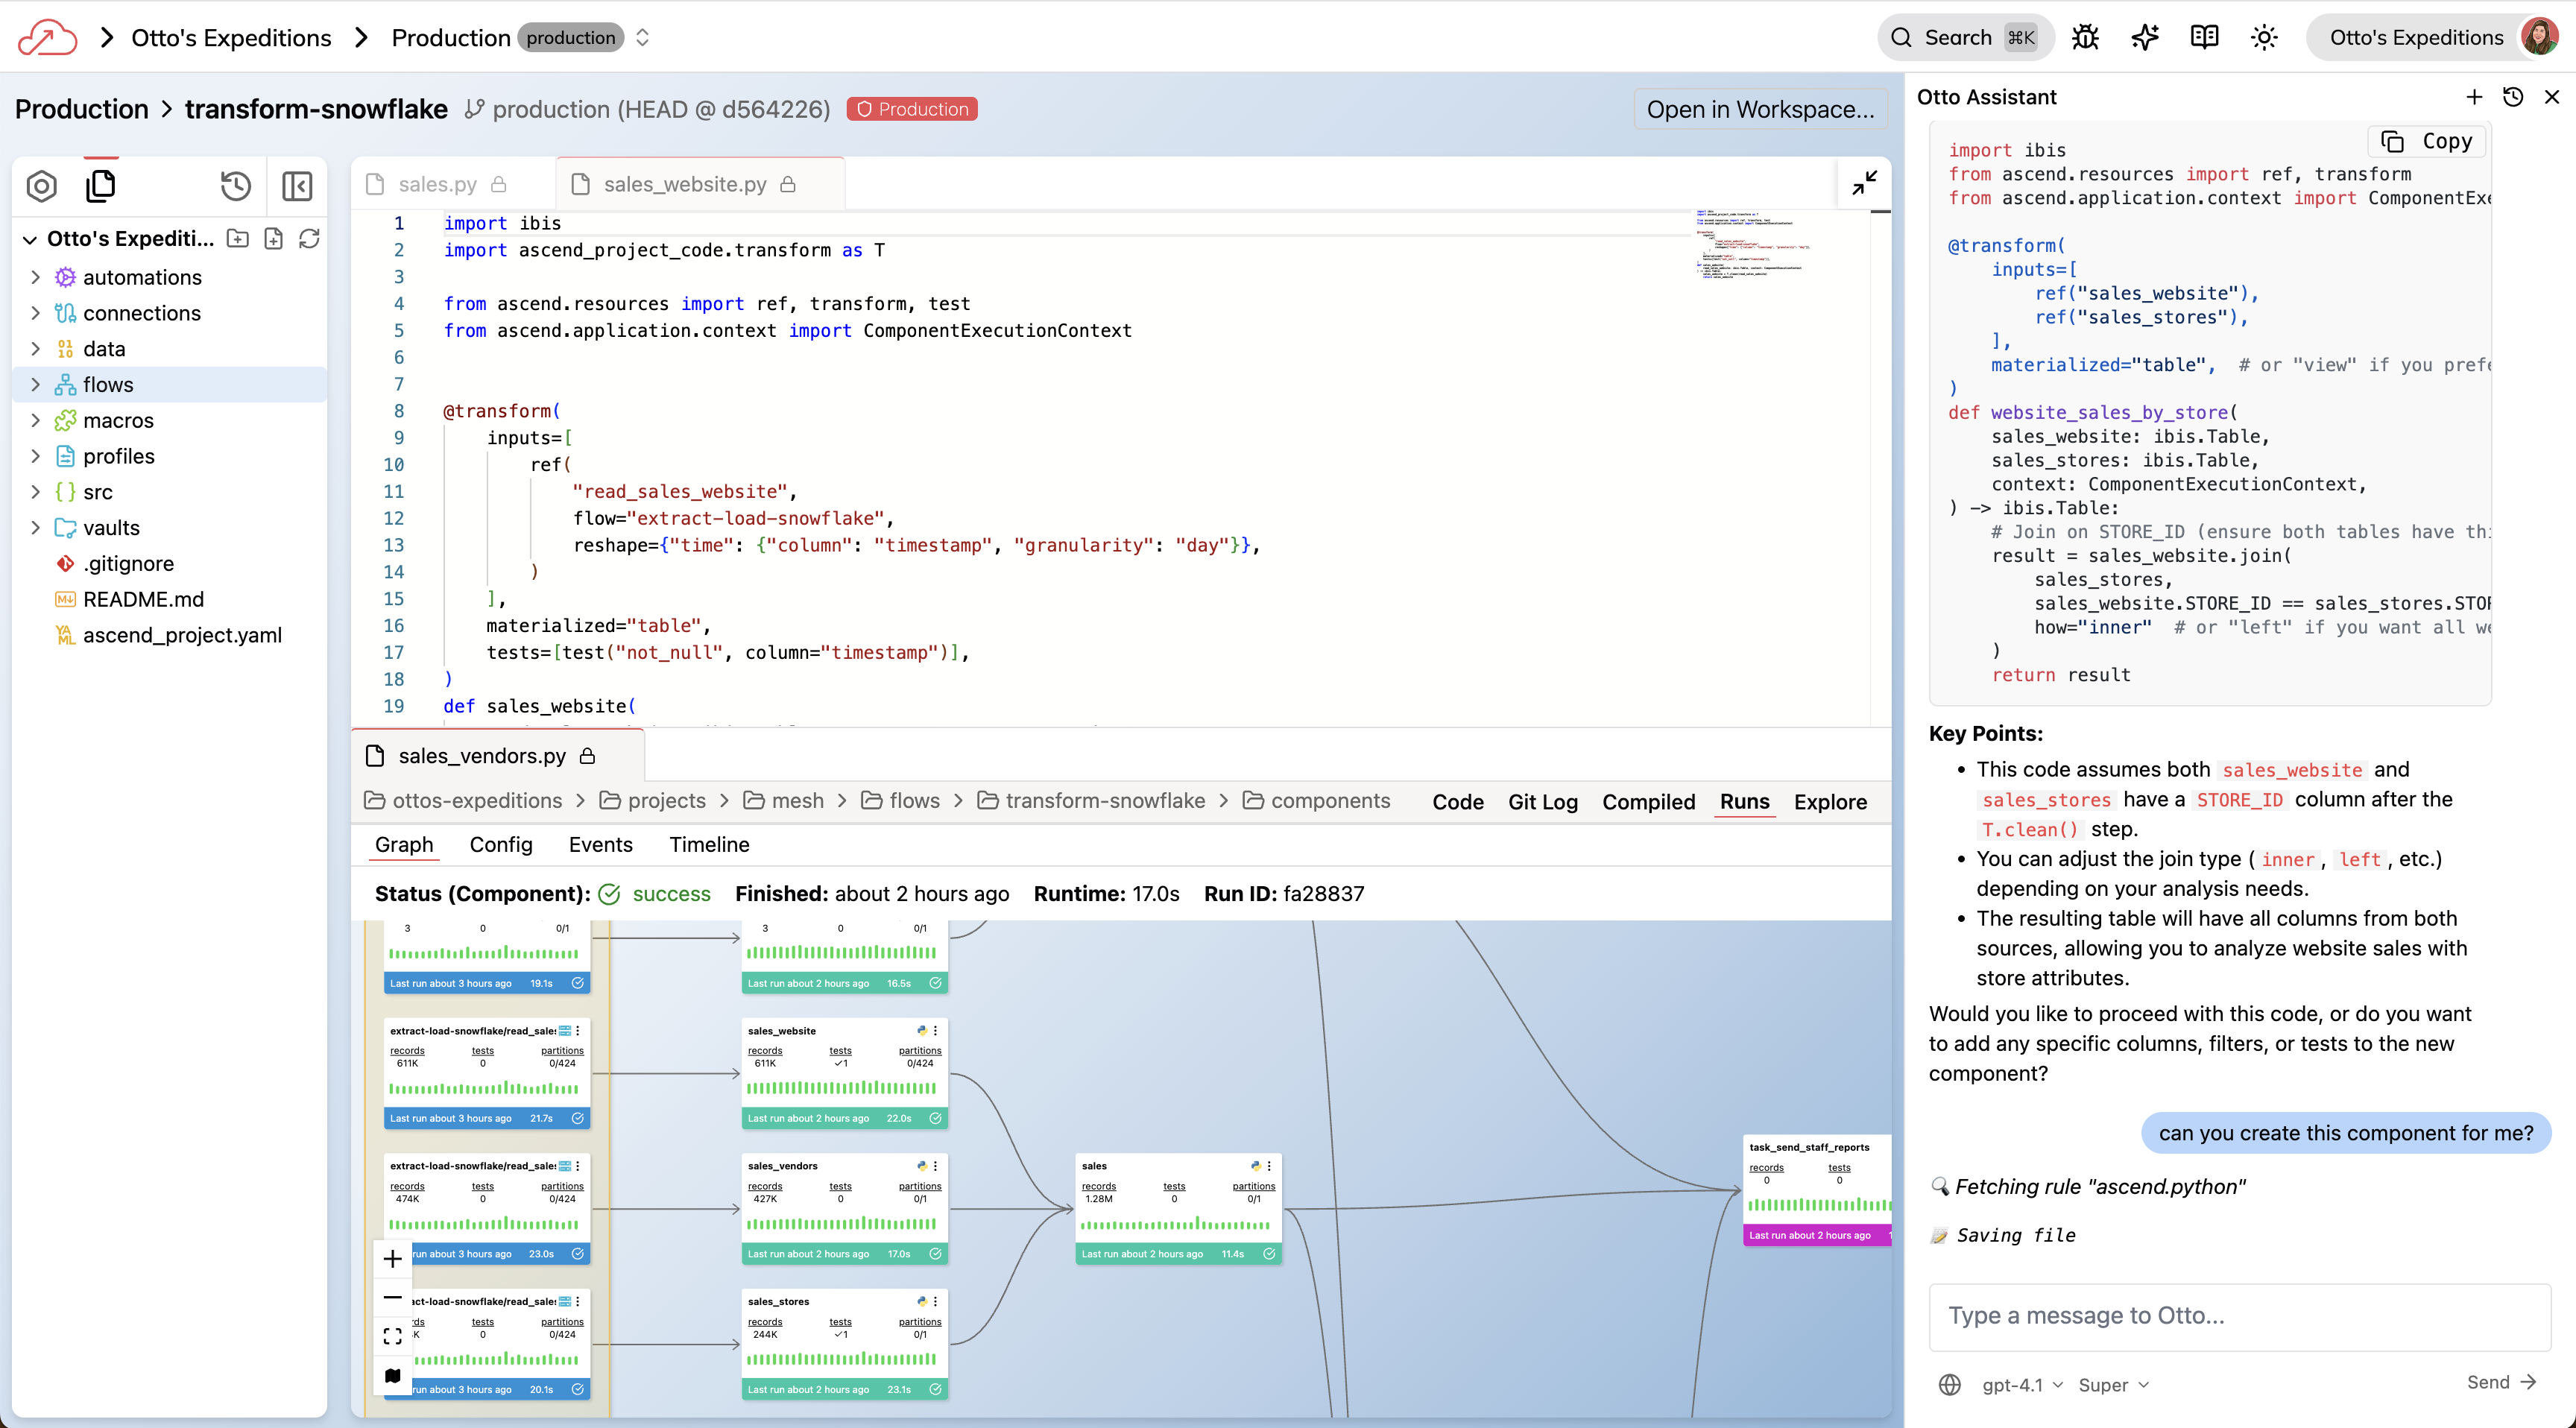This screenshot has width=2576, height=1428.
Task: Open the Git Log tab
Action: [x=1542, y=802]
